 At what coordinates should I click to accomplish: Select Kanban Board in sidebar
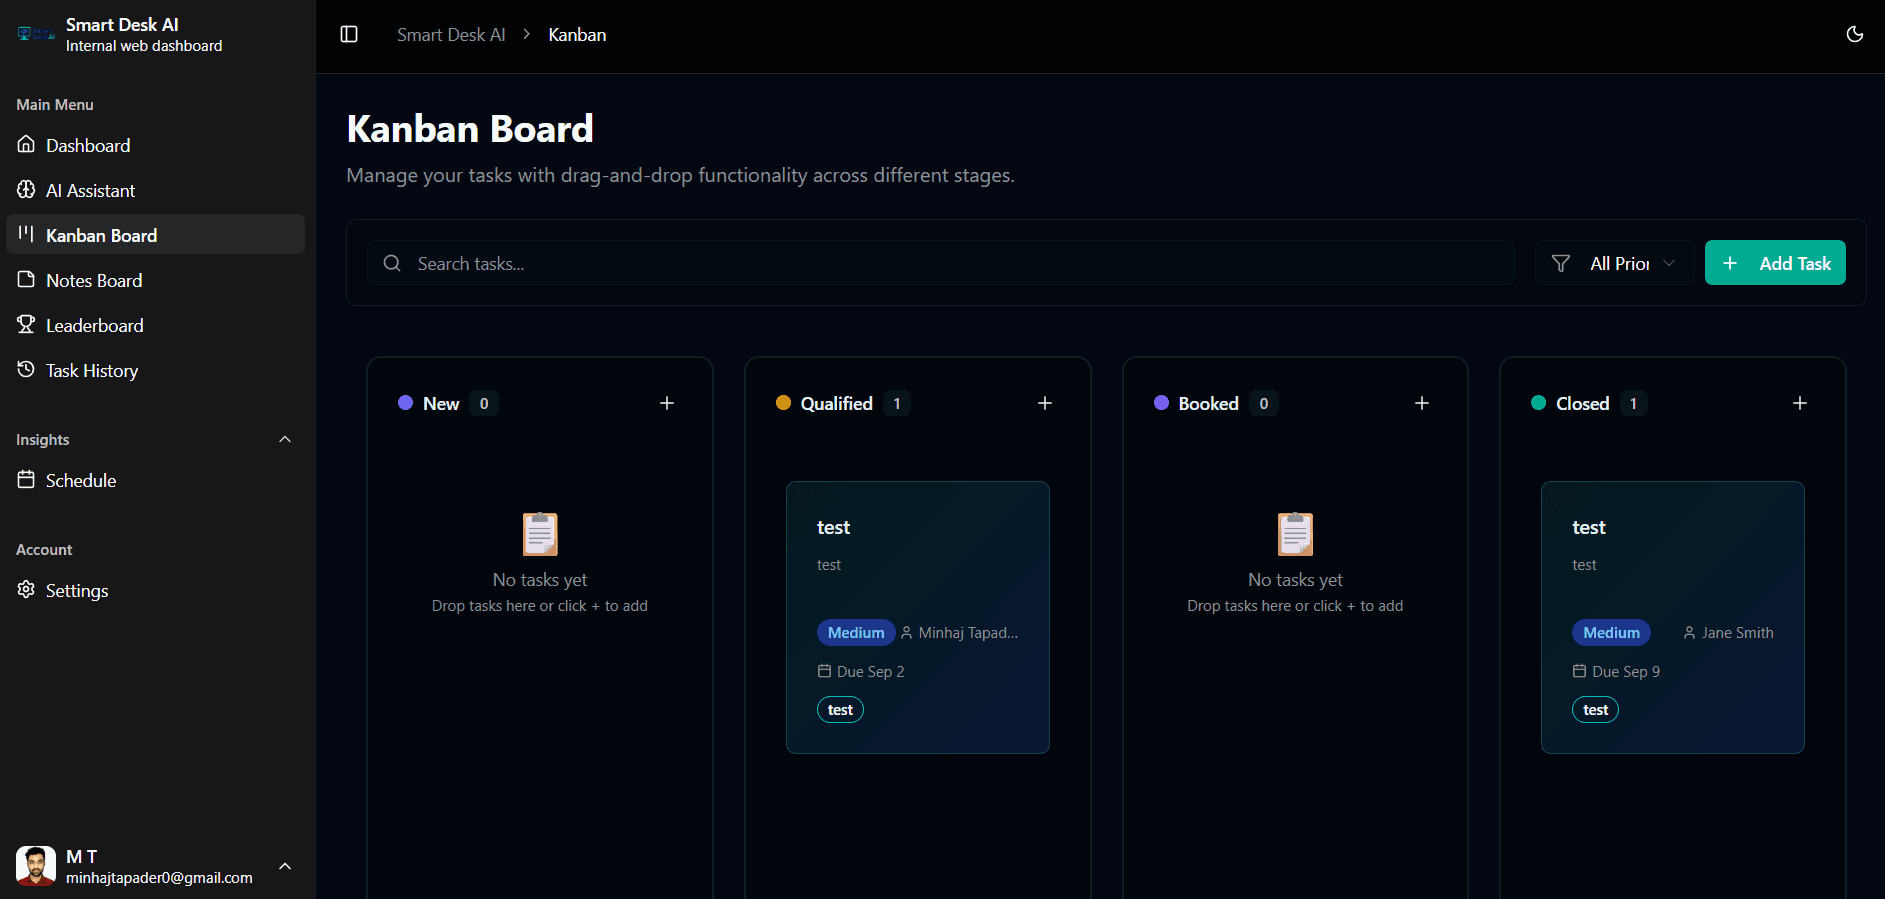[x=155, y=235]
